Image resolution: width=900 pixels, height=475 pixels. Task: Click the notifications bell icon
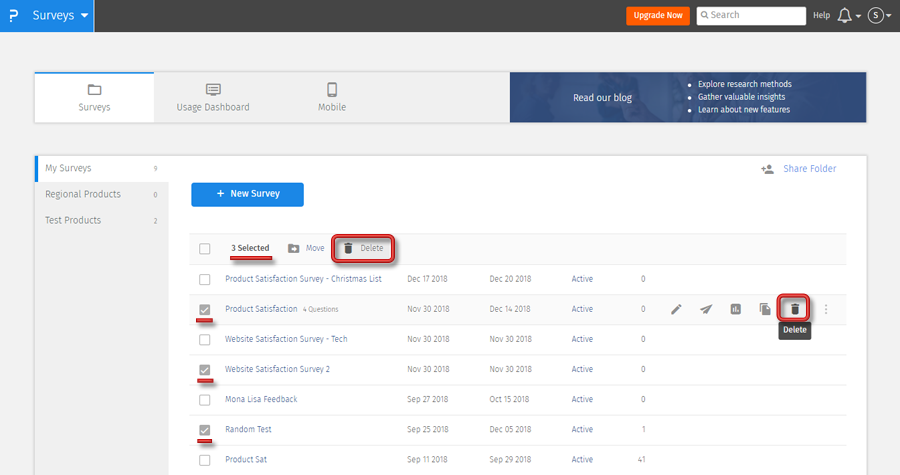pos(845,16)
